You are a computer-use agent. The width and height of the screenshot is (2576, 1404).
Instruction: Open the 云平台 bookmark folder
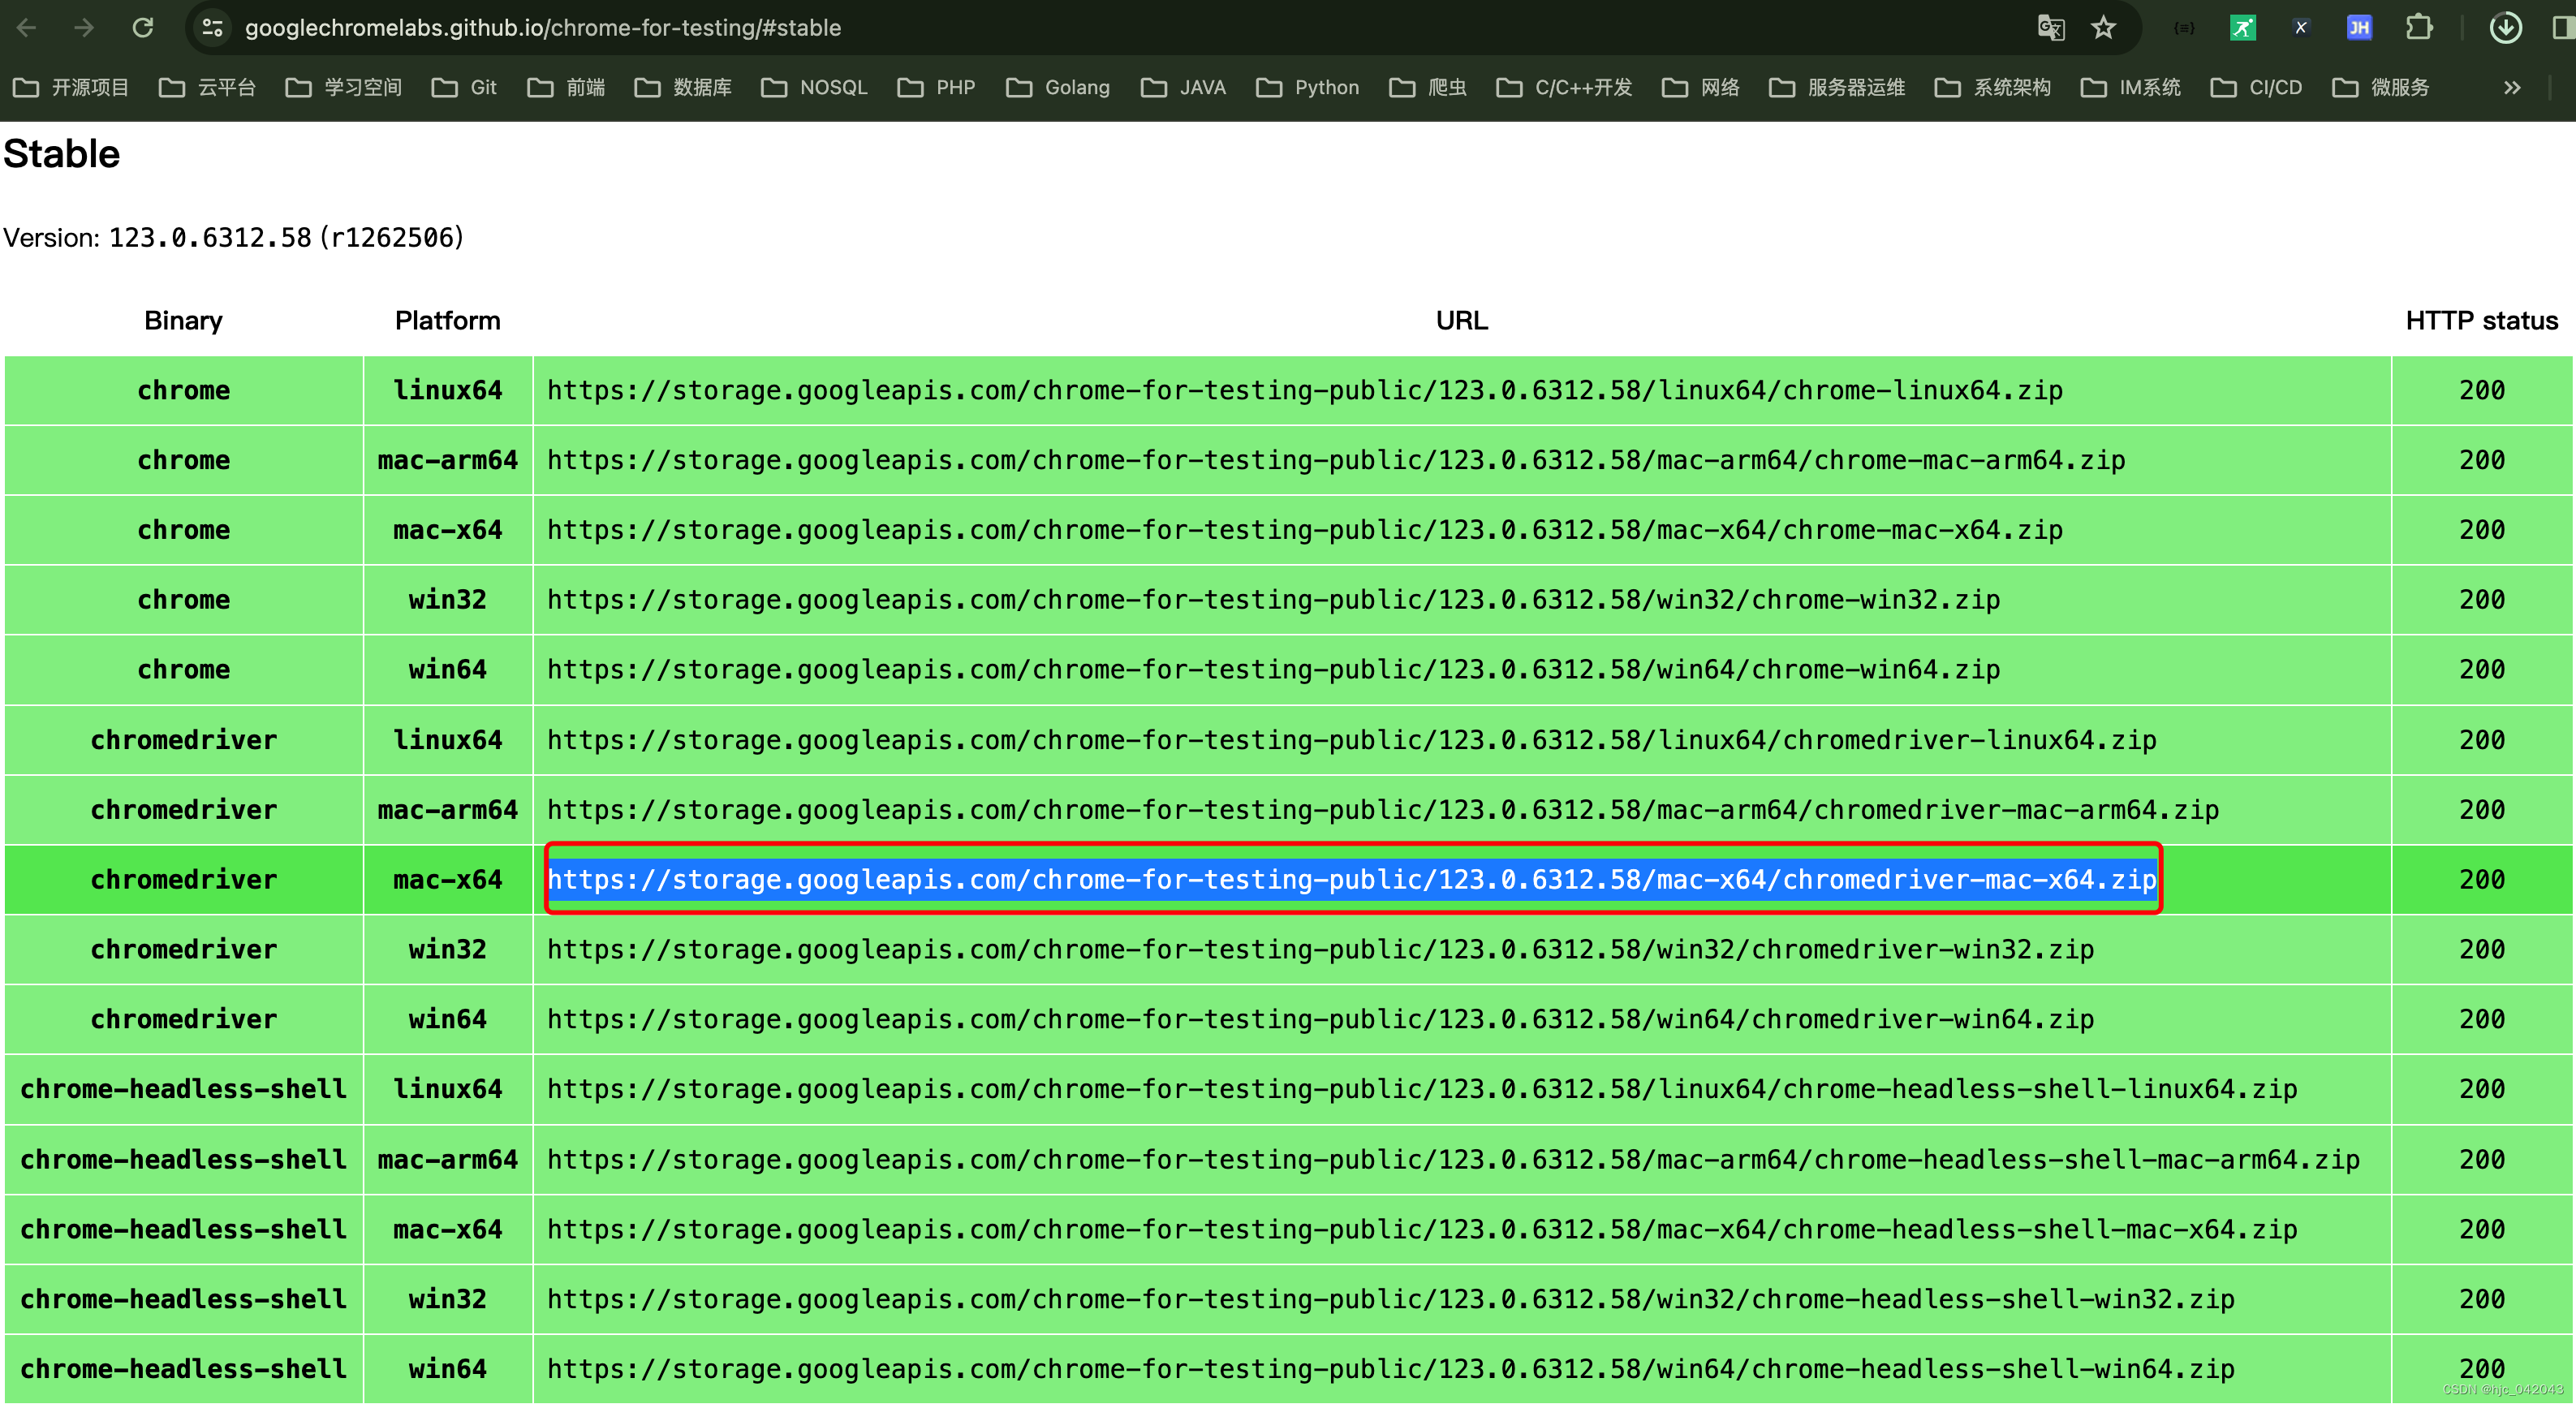(207, 88)
